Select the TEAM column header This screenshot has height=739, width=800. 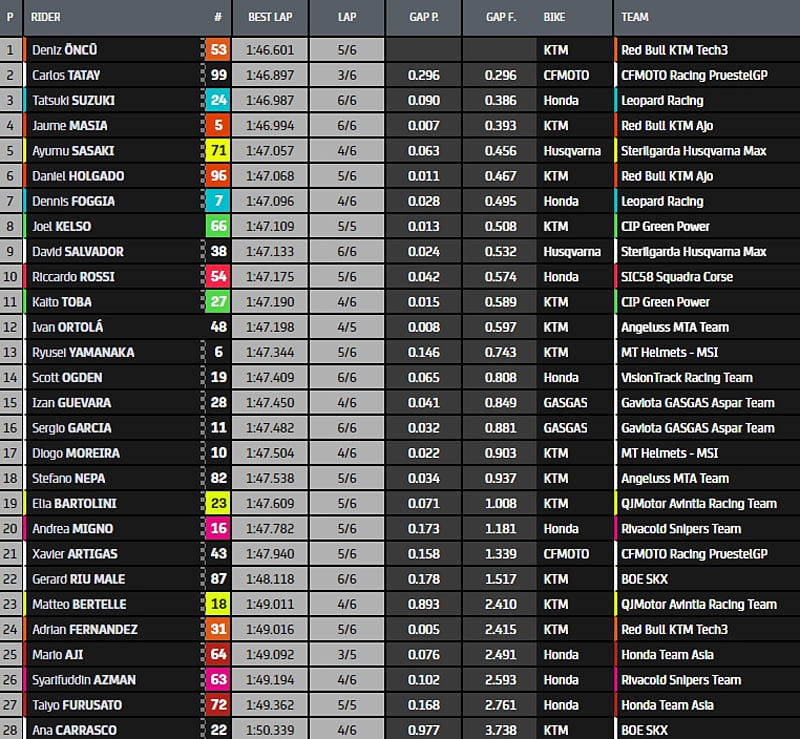pos(635,17)
